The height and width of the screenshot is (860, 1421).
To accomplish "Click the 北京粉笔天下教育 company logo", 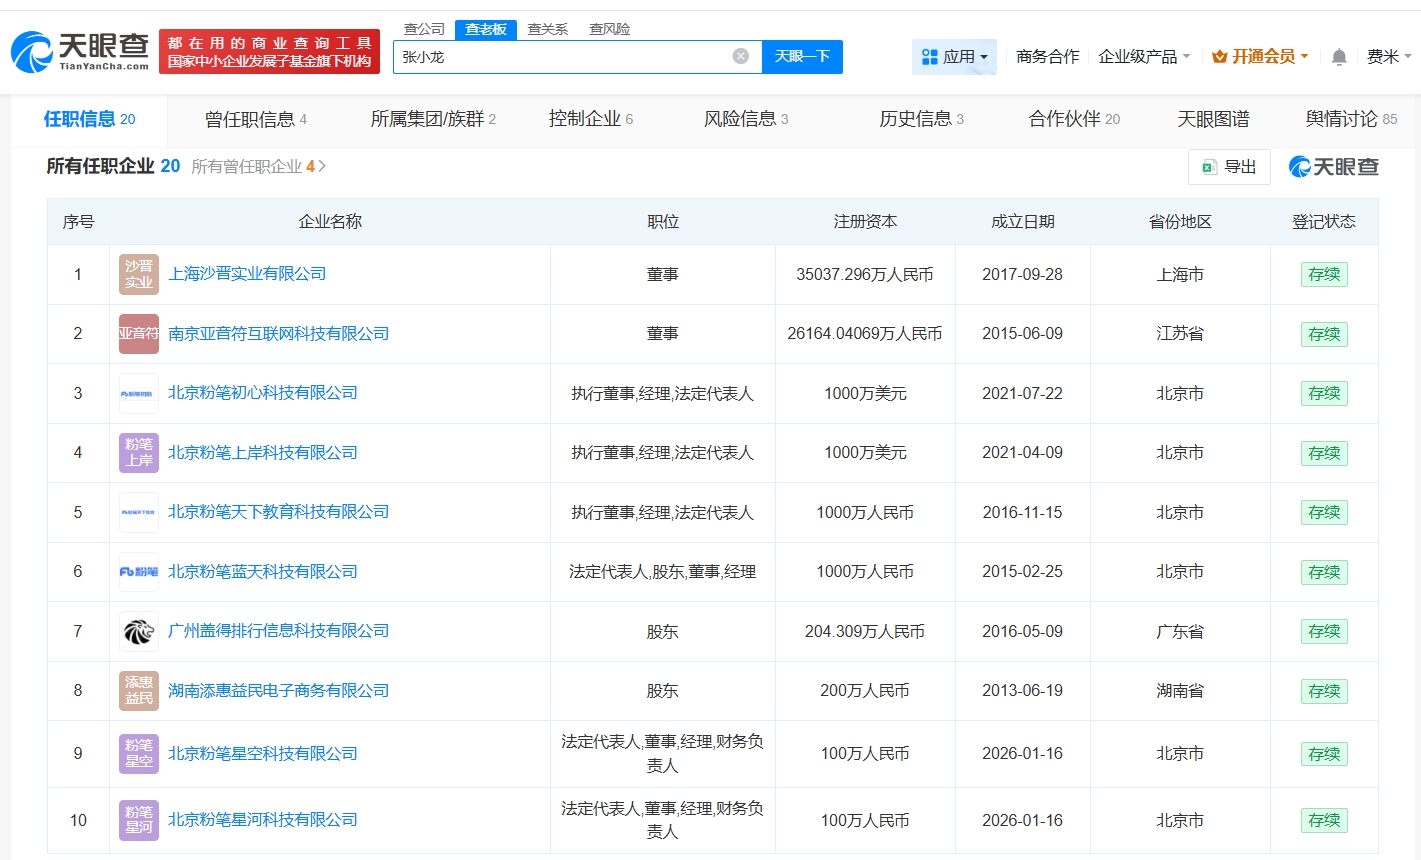I will (x=139, y=512).
